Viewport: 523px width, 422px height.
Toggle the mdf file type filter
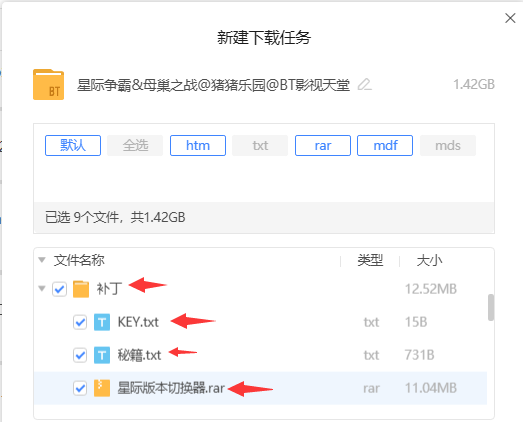385,145
